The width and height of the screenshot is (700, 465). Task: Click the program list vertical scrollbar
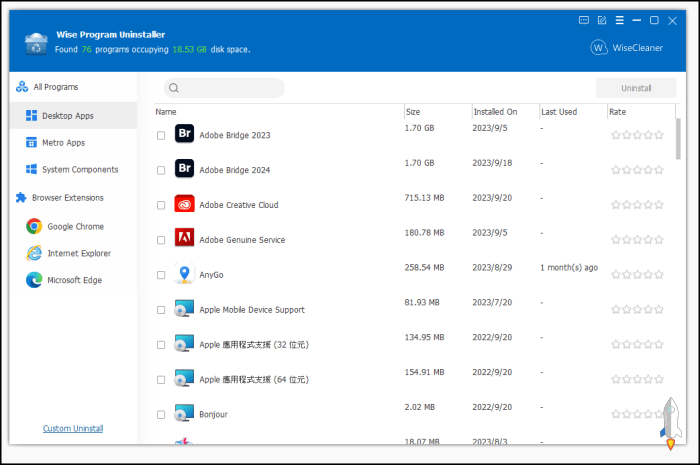(x=678, y=139)
